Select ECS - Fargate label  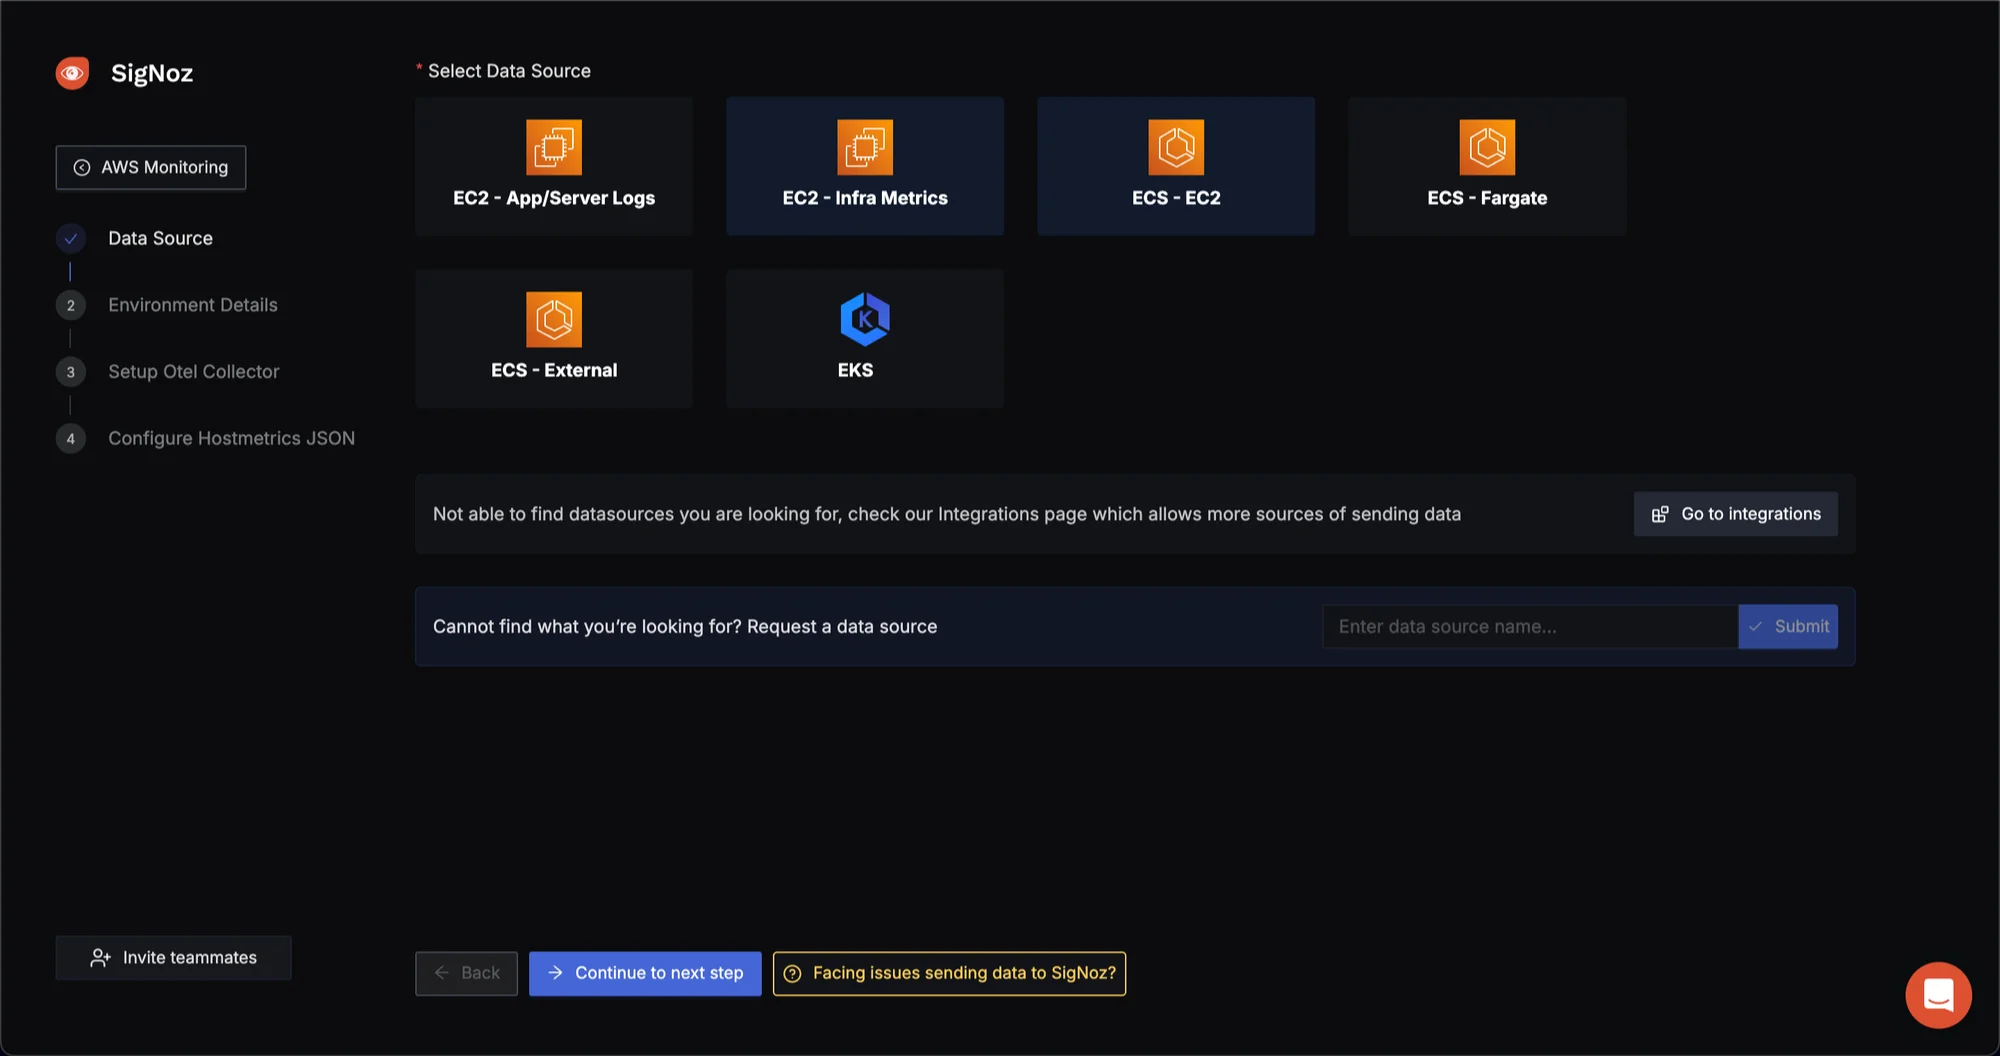pyautogui.click(x=1487, y=198)
